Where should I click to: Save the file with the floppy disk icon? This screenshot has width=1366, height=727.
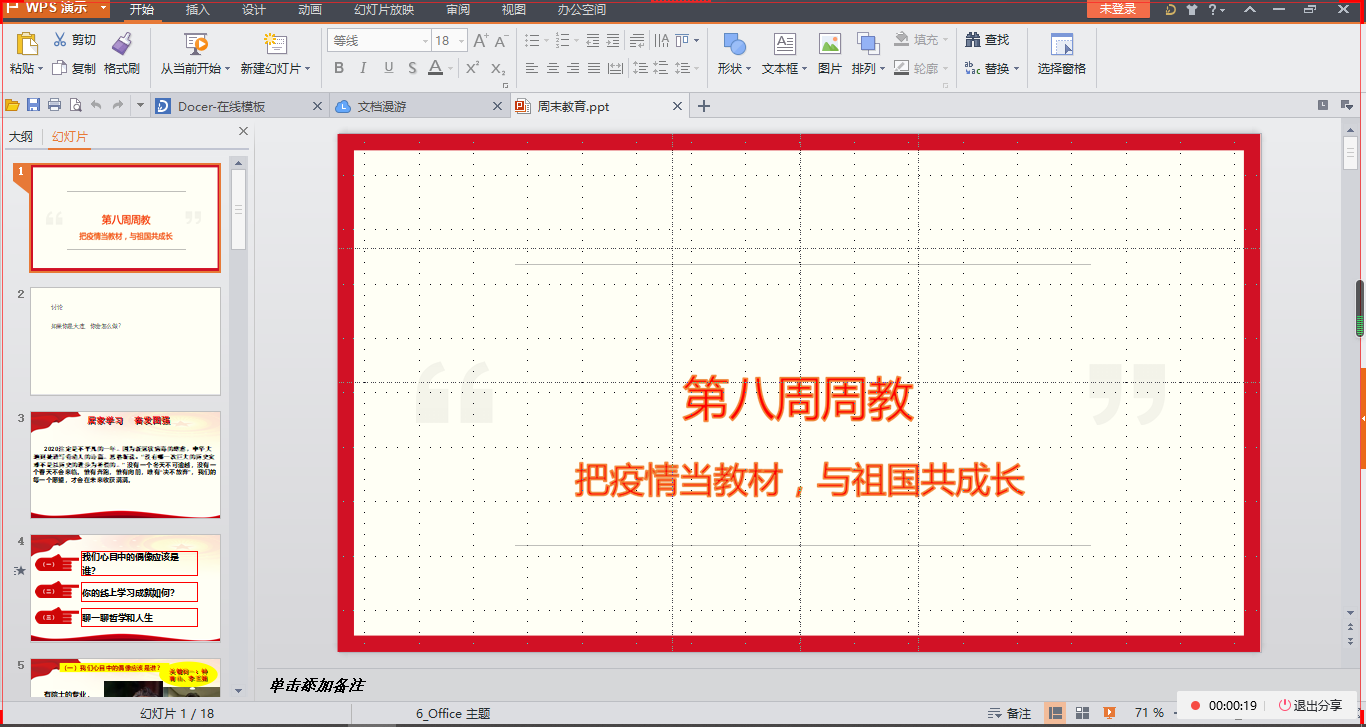point(33,106)
